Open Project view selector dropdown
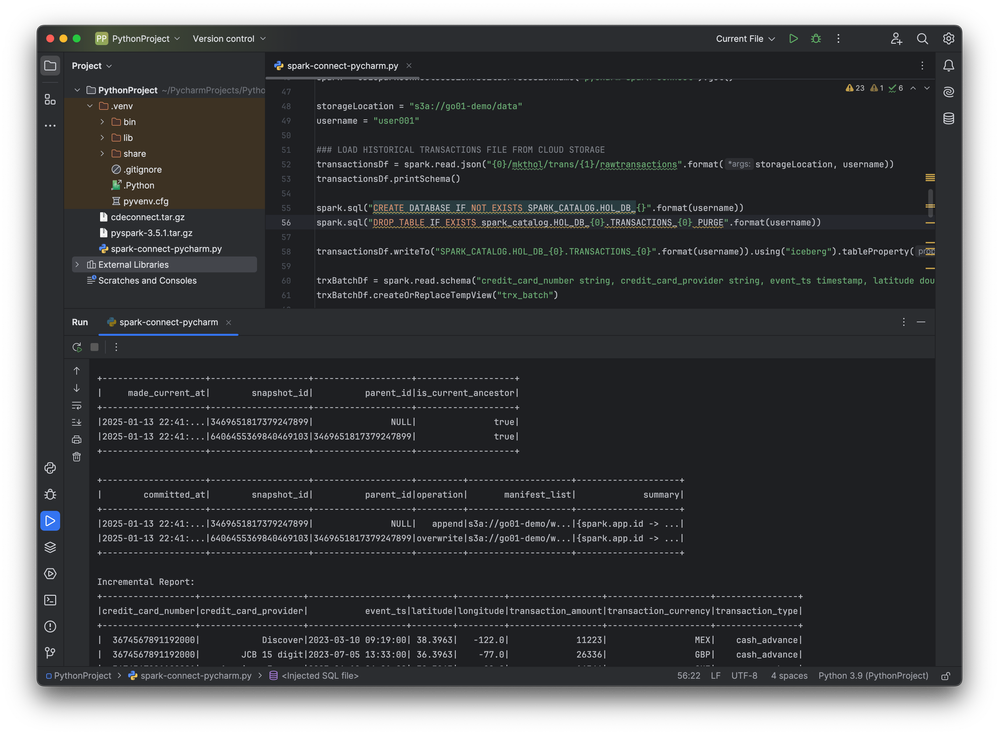999x735 pixels. [x=92, y=66]
